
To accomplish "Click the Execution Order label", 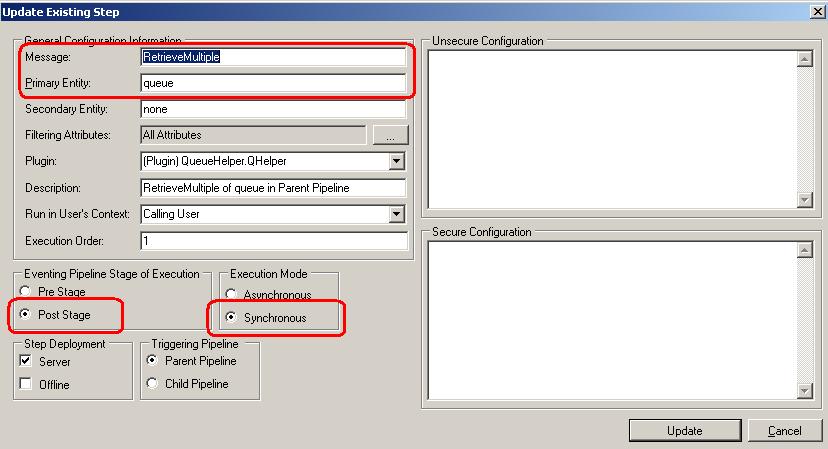I will point(64,241).
